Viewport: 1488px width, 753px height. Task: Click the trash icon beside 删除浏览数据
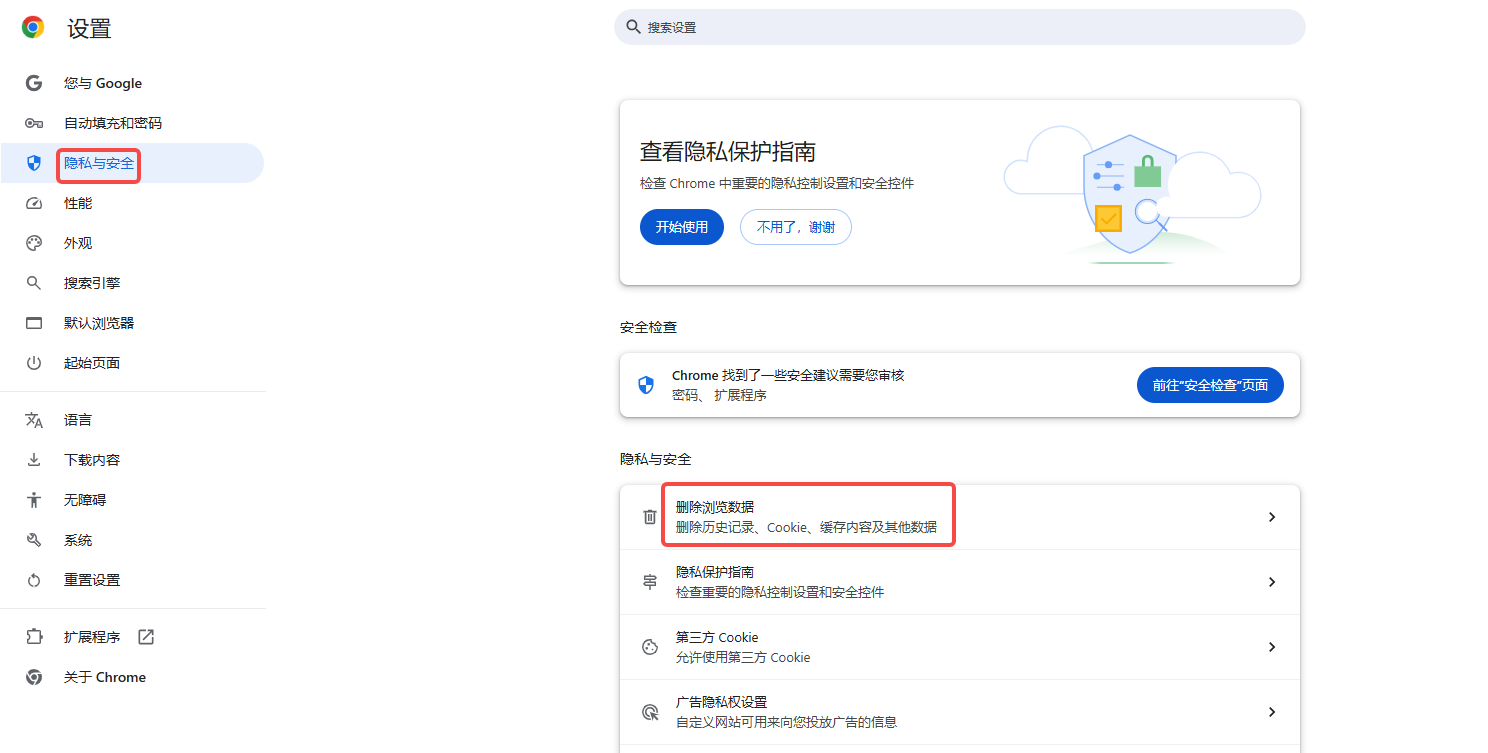649,516
